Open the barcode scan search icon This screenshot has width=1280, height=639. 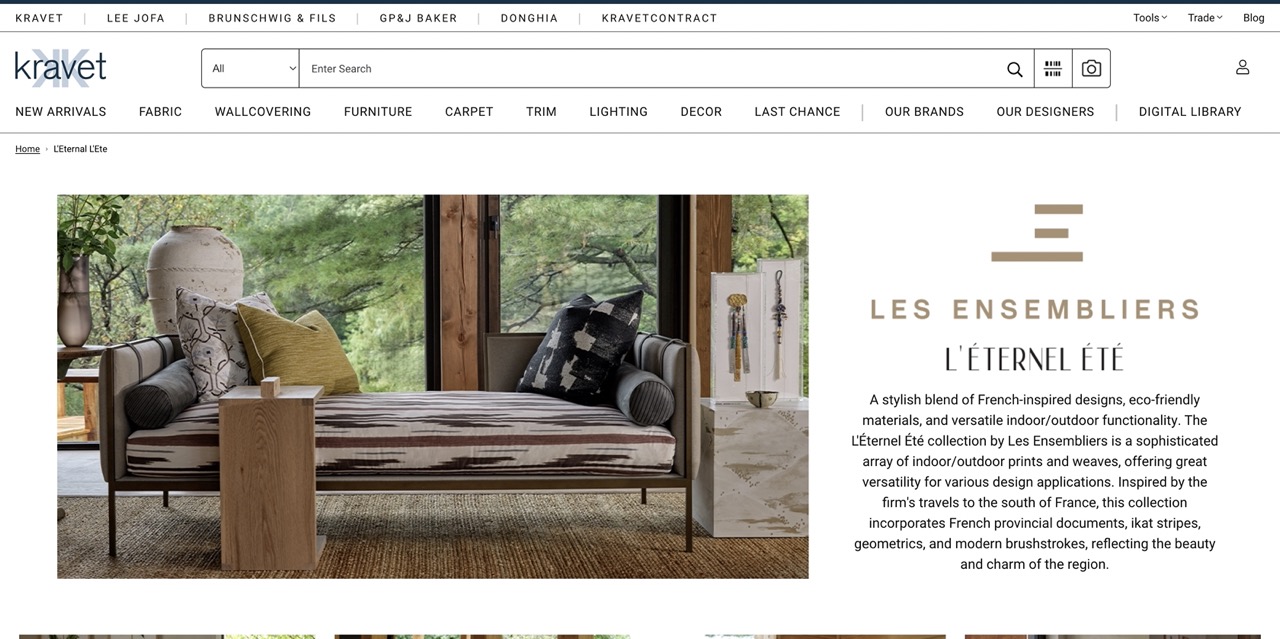click(1053, 69)
